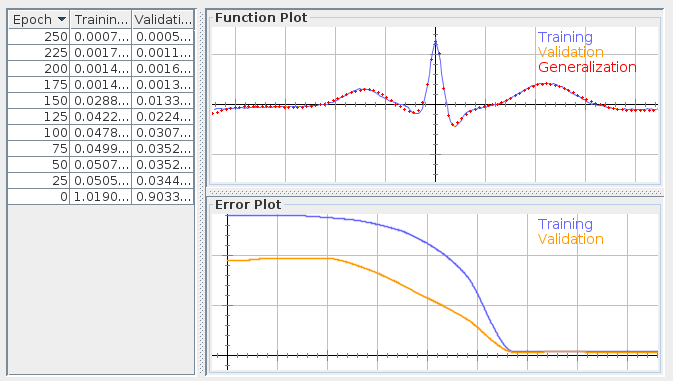Viewport: 673px width, 381px height.
Task: Click the Generalization legend label
Action: pyautogui.click(x=587, y=67)
